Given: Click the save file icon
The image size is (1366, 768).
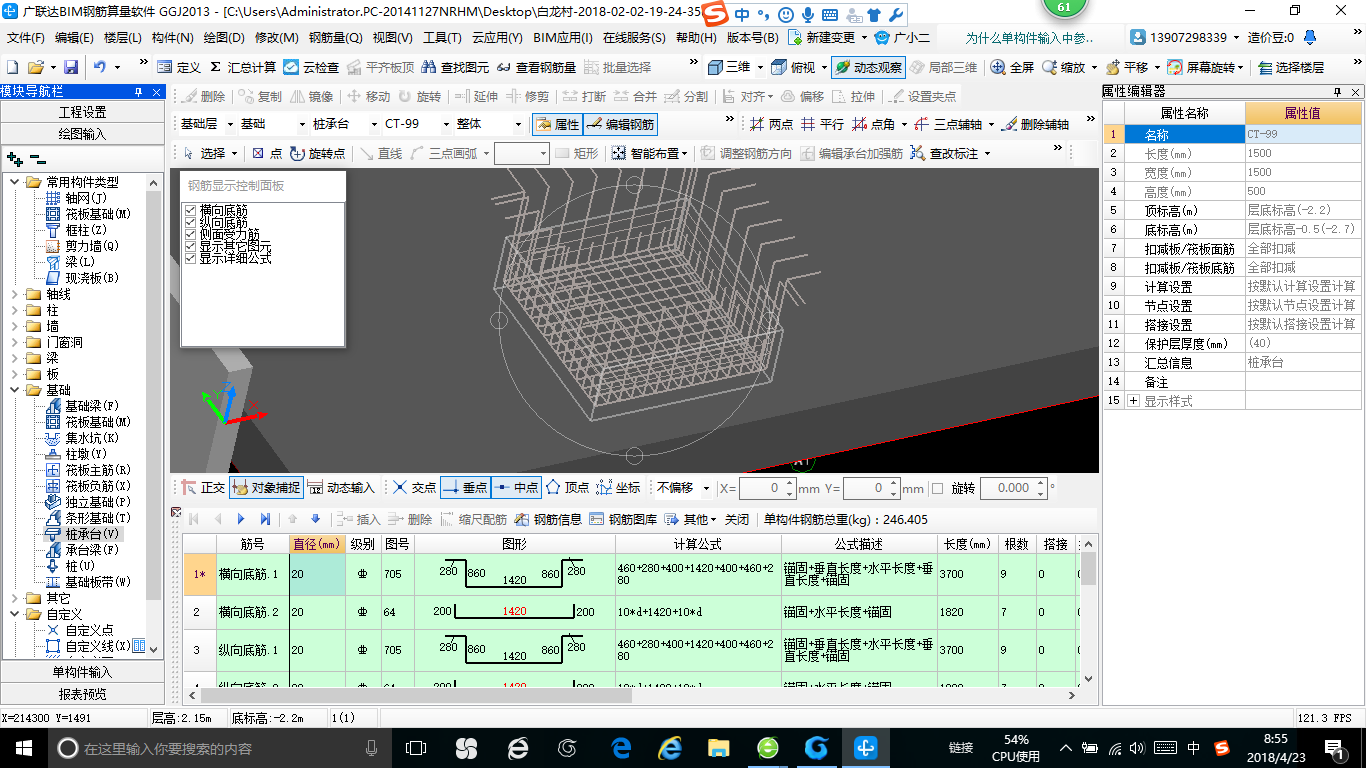Looking at the screenshot, I should click(71, 67).
